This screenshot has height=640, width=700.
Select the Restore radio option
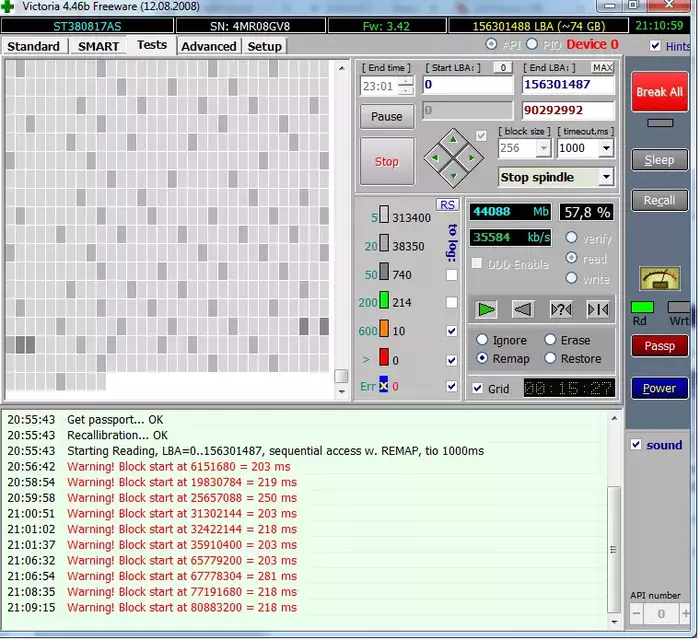pos(550,358)
